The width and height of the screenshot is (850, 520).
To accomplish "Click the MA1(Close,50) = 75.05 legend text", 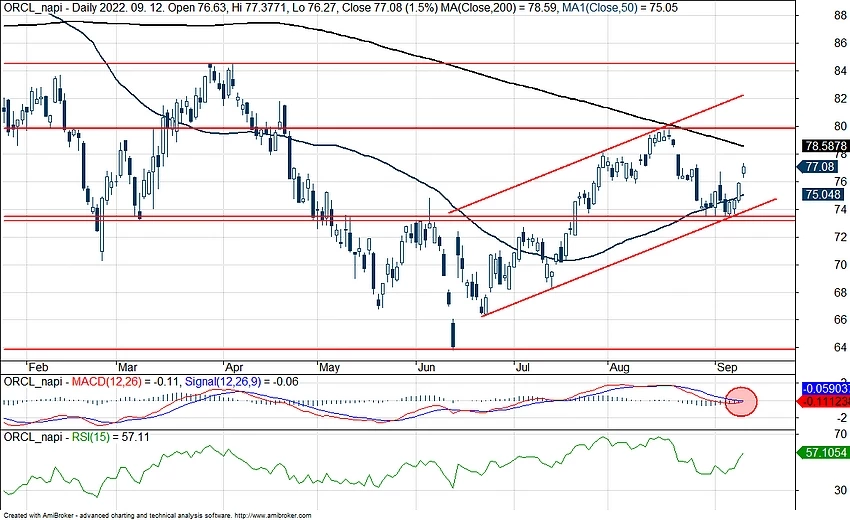I will pyautogui.click(x=619, y=8).
